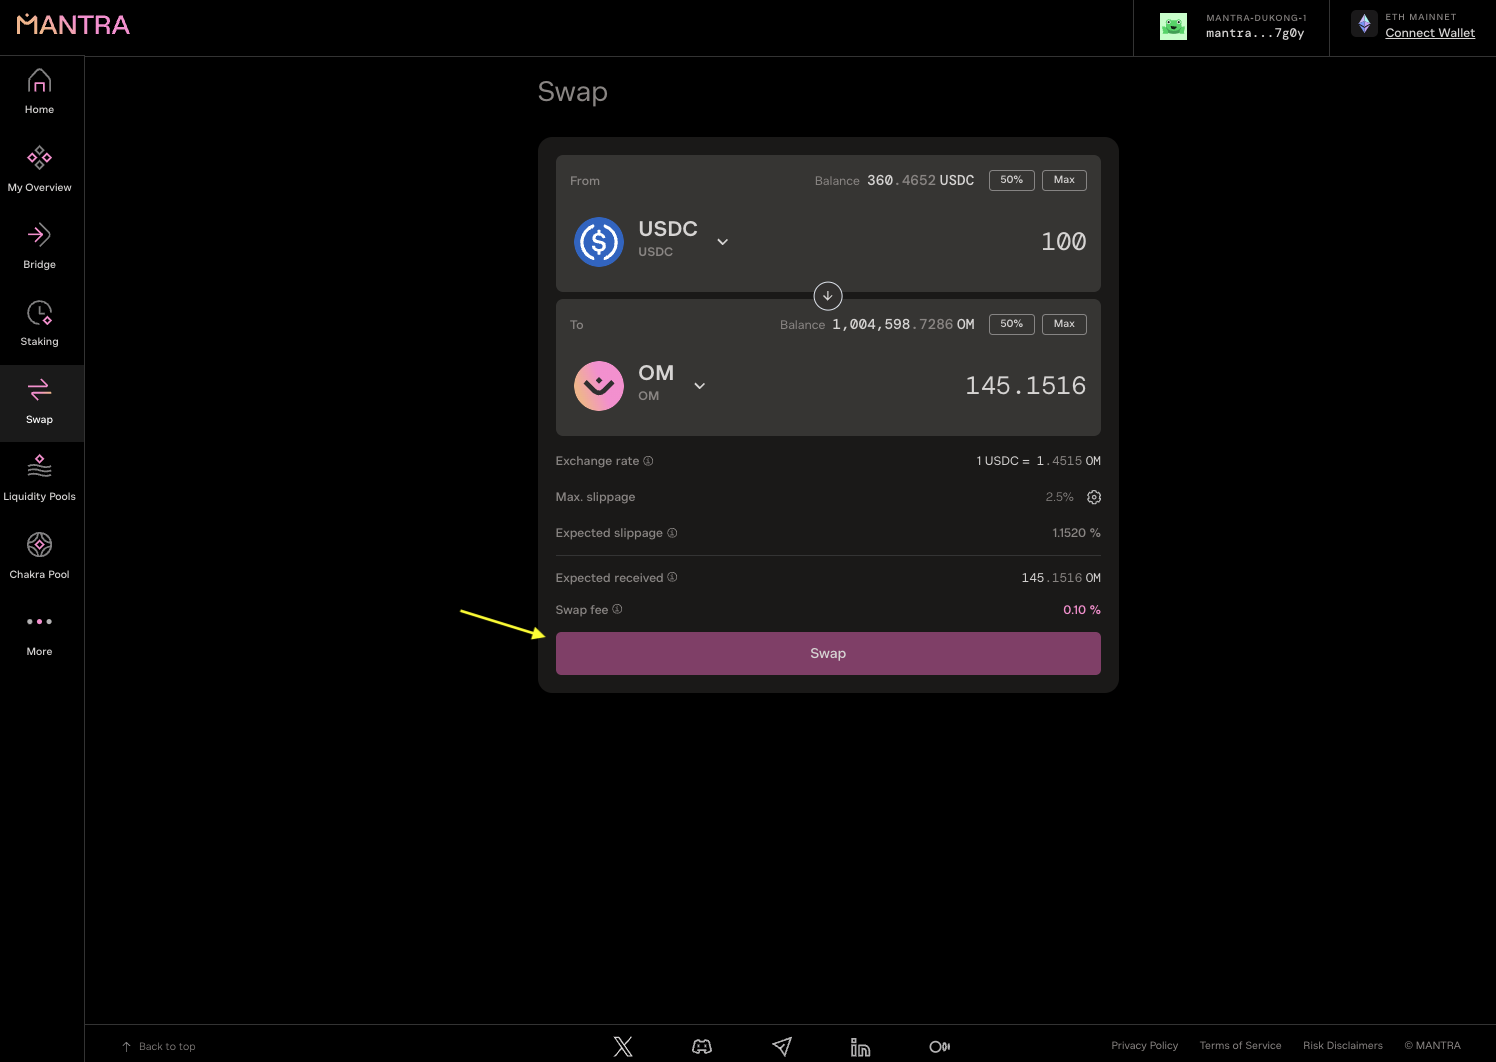Open the Telegram footer icon
This screenshot has width=1496, height=1062.
point(782,1046)
